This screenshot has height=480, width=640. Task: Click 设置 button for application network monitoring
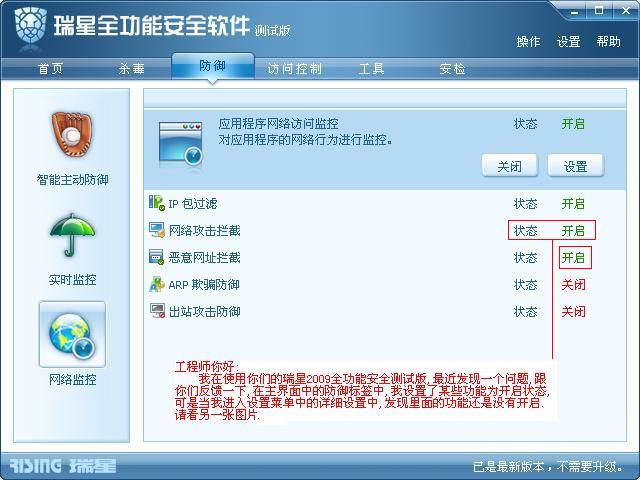point(576,166)
